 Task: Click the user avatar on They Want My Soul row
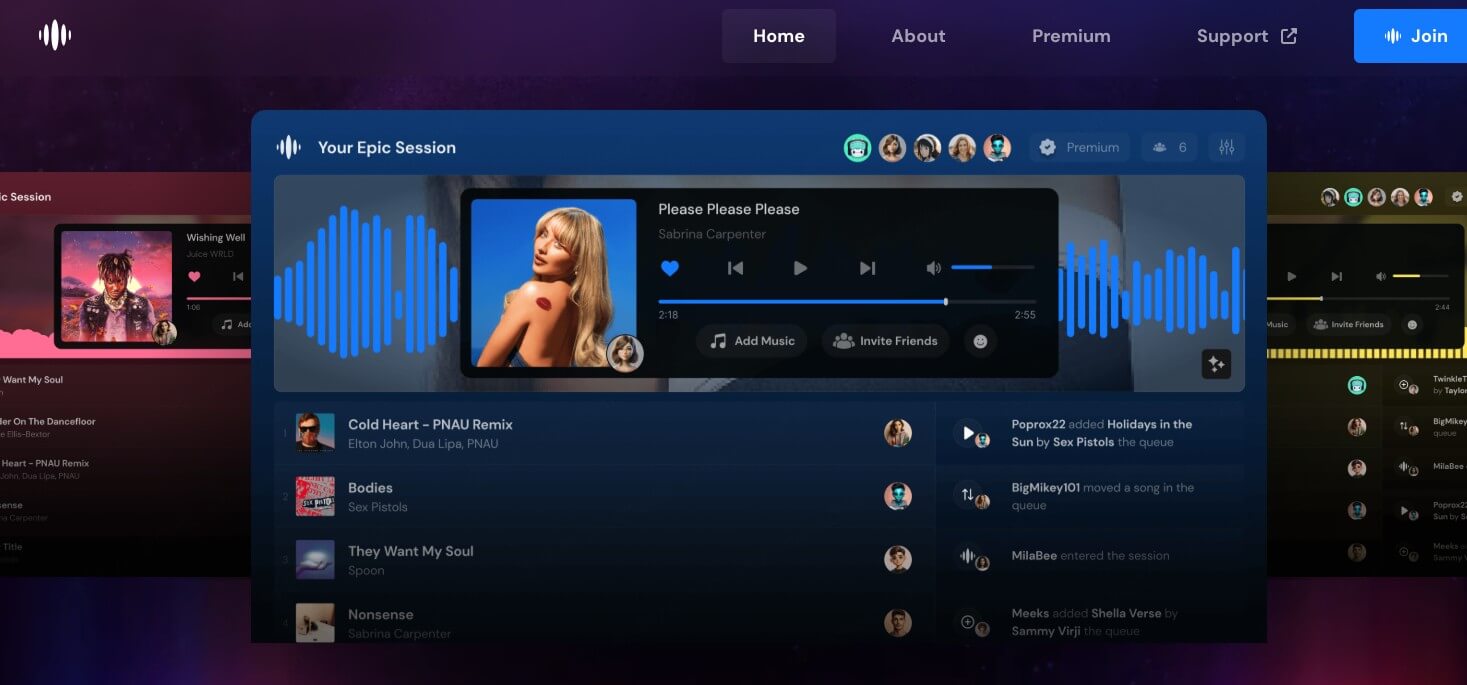(x=898, y=559)
